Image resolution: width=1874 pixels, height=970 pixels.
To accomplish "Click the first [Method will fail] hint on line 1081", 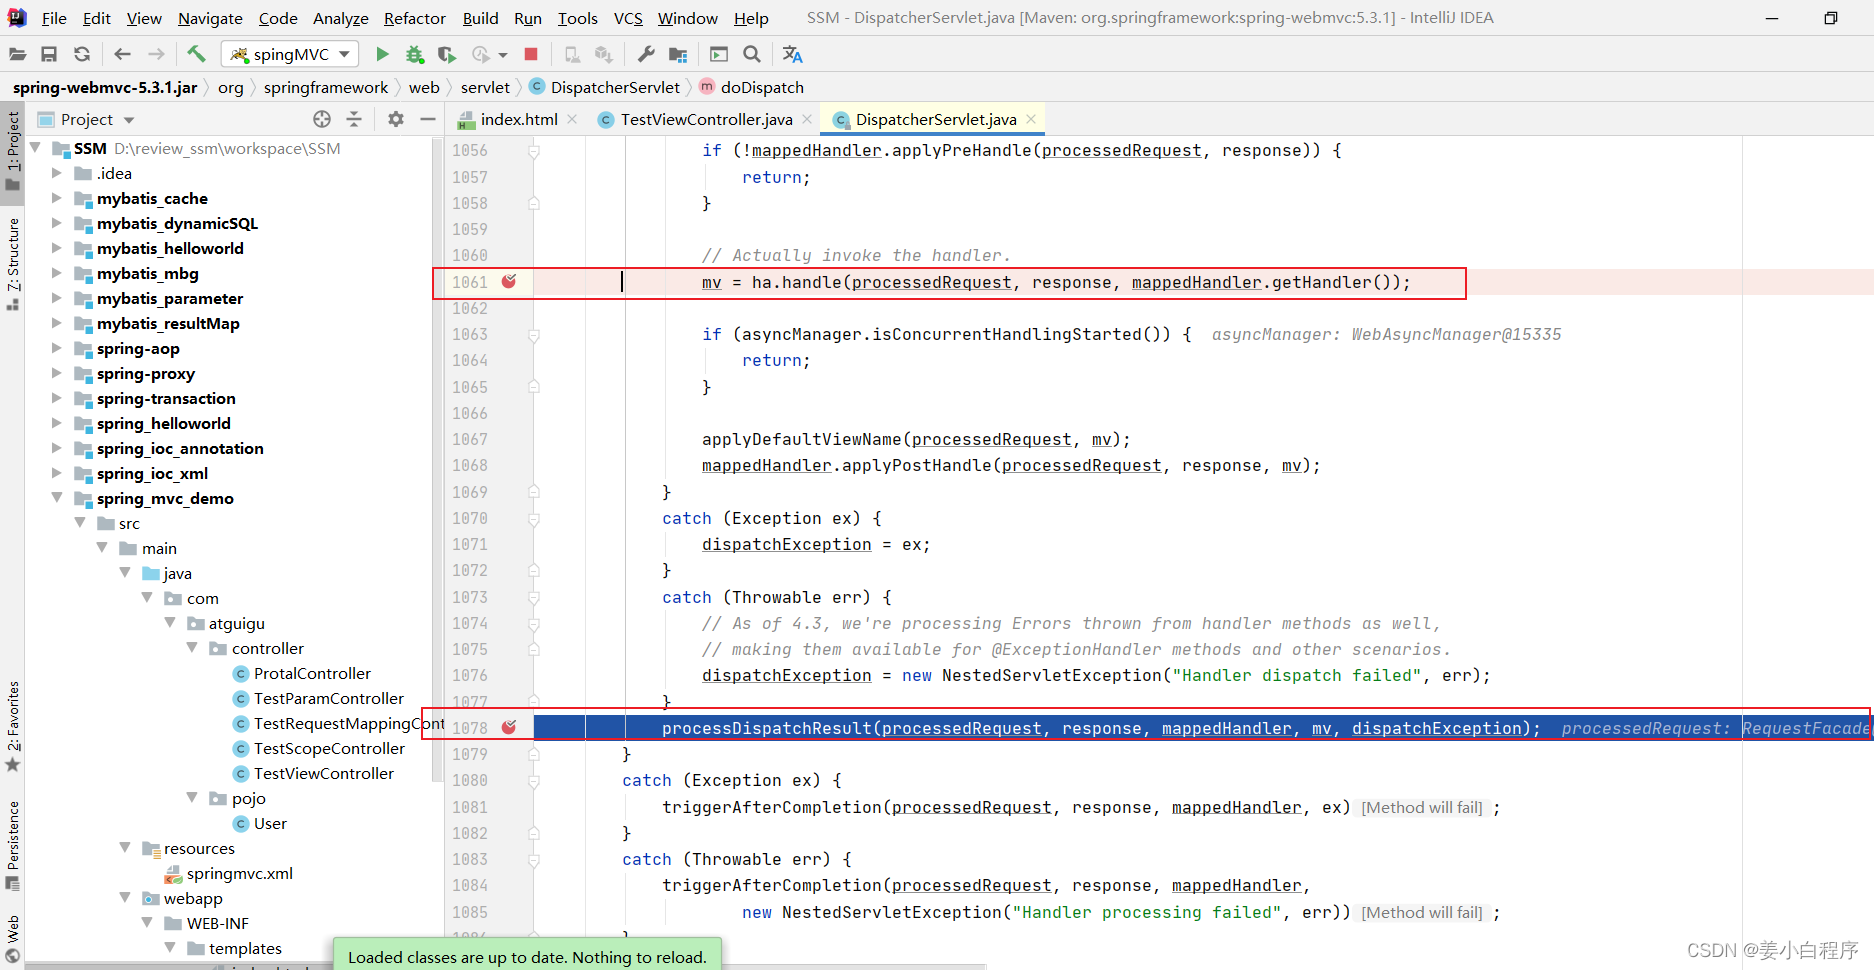I will [x=1422, y=807].
